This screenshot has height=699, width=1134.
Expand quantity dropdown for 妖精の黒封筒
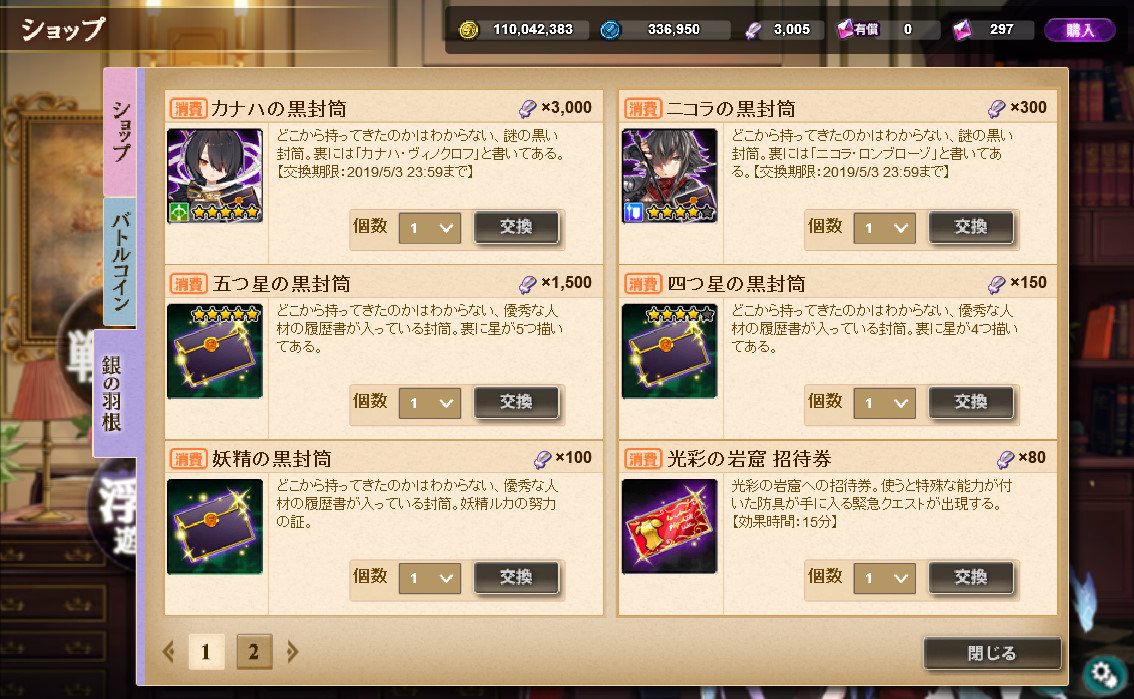pyautogui.click(x=430, y=578)
